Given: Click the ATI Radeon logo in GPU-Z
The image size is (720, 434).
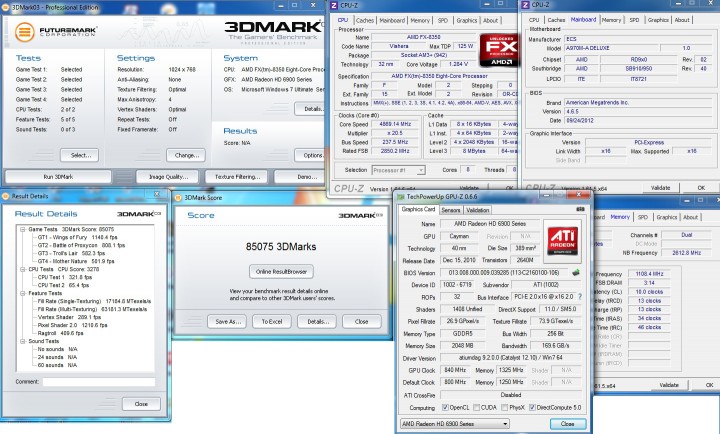Looking at the screenshot, I should 562,241.
